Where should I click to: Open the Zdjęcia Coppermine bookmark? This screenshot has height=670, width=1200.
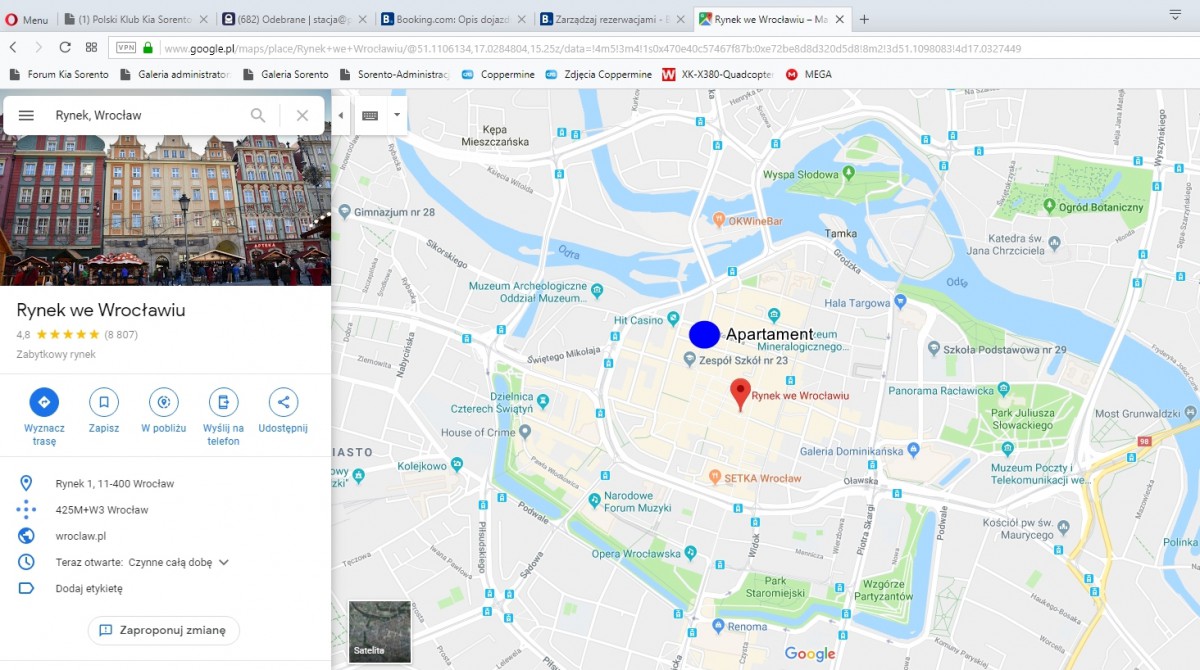(x=598, y=74)
